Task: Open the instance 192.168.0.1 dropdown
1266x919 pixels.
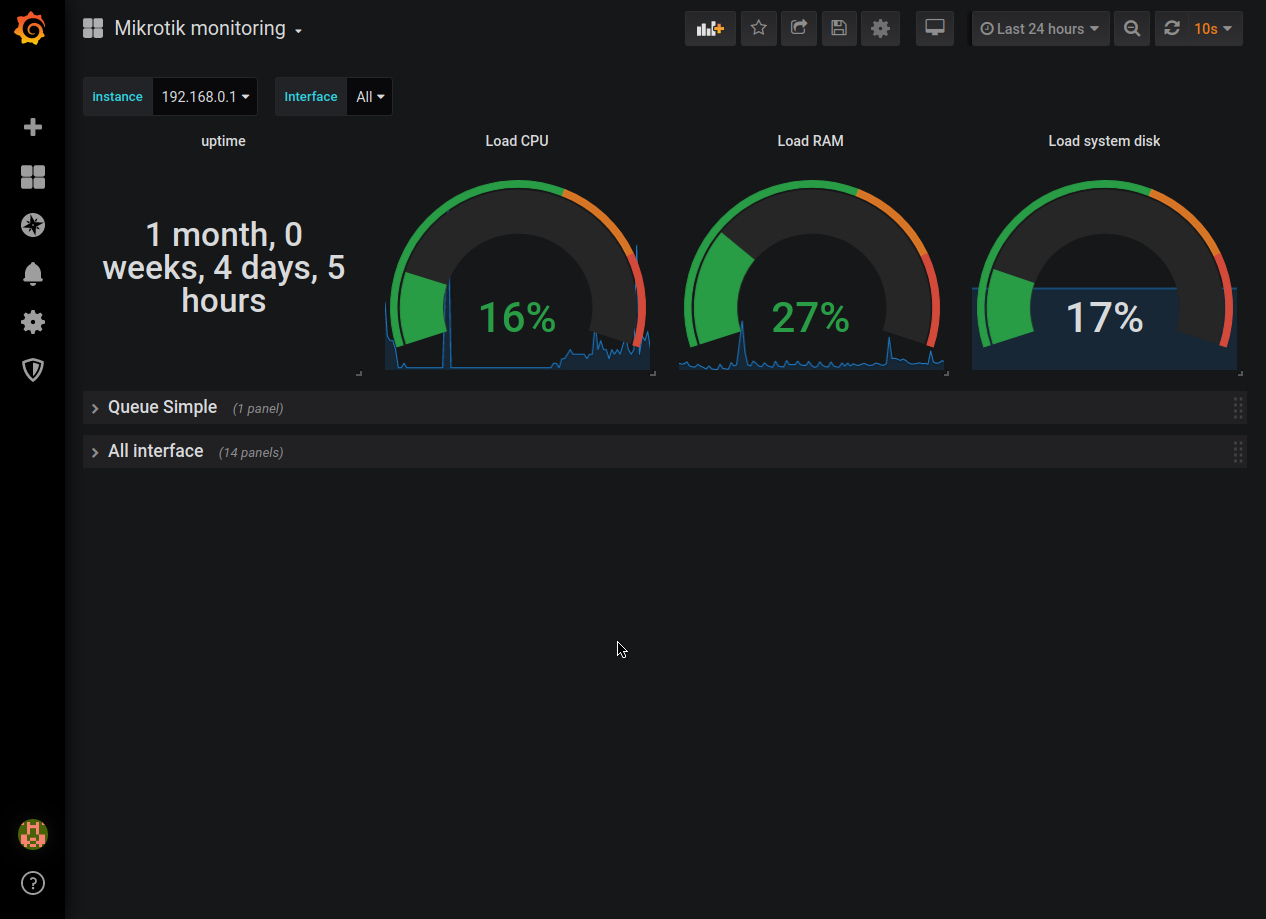Action: point(205,97)
